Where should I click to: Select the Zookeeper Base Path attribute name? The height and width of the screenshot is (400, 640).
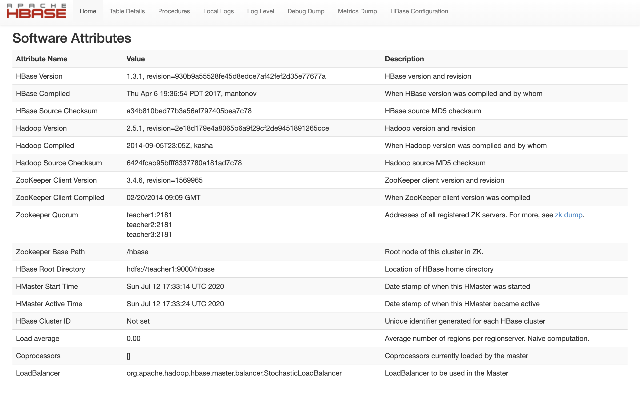[x=50, y=251]
